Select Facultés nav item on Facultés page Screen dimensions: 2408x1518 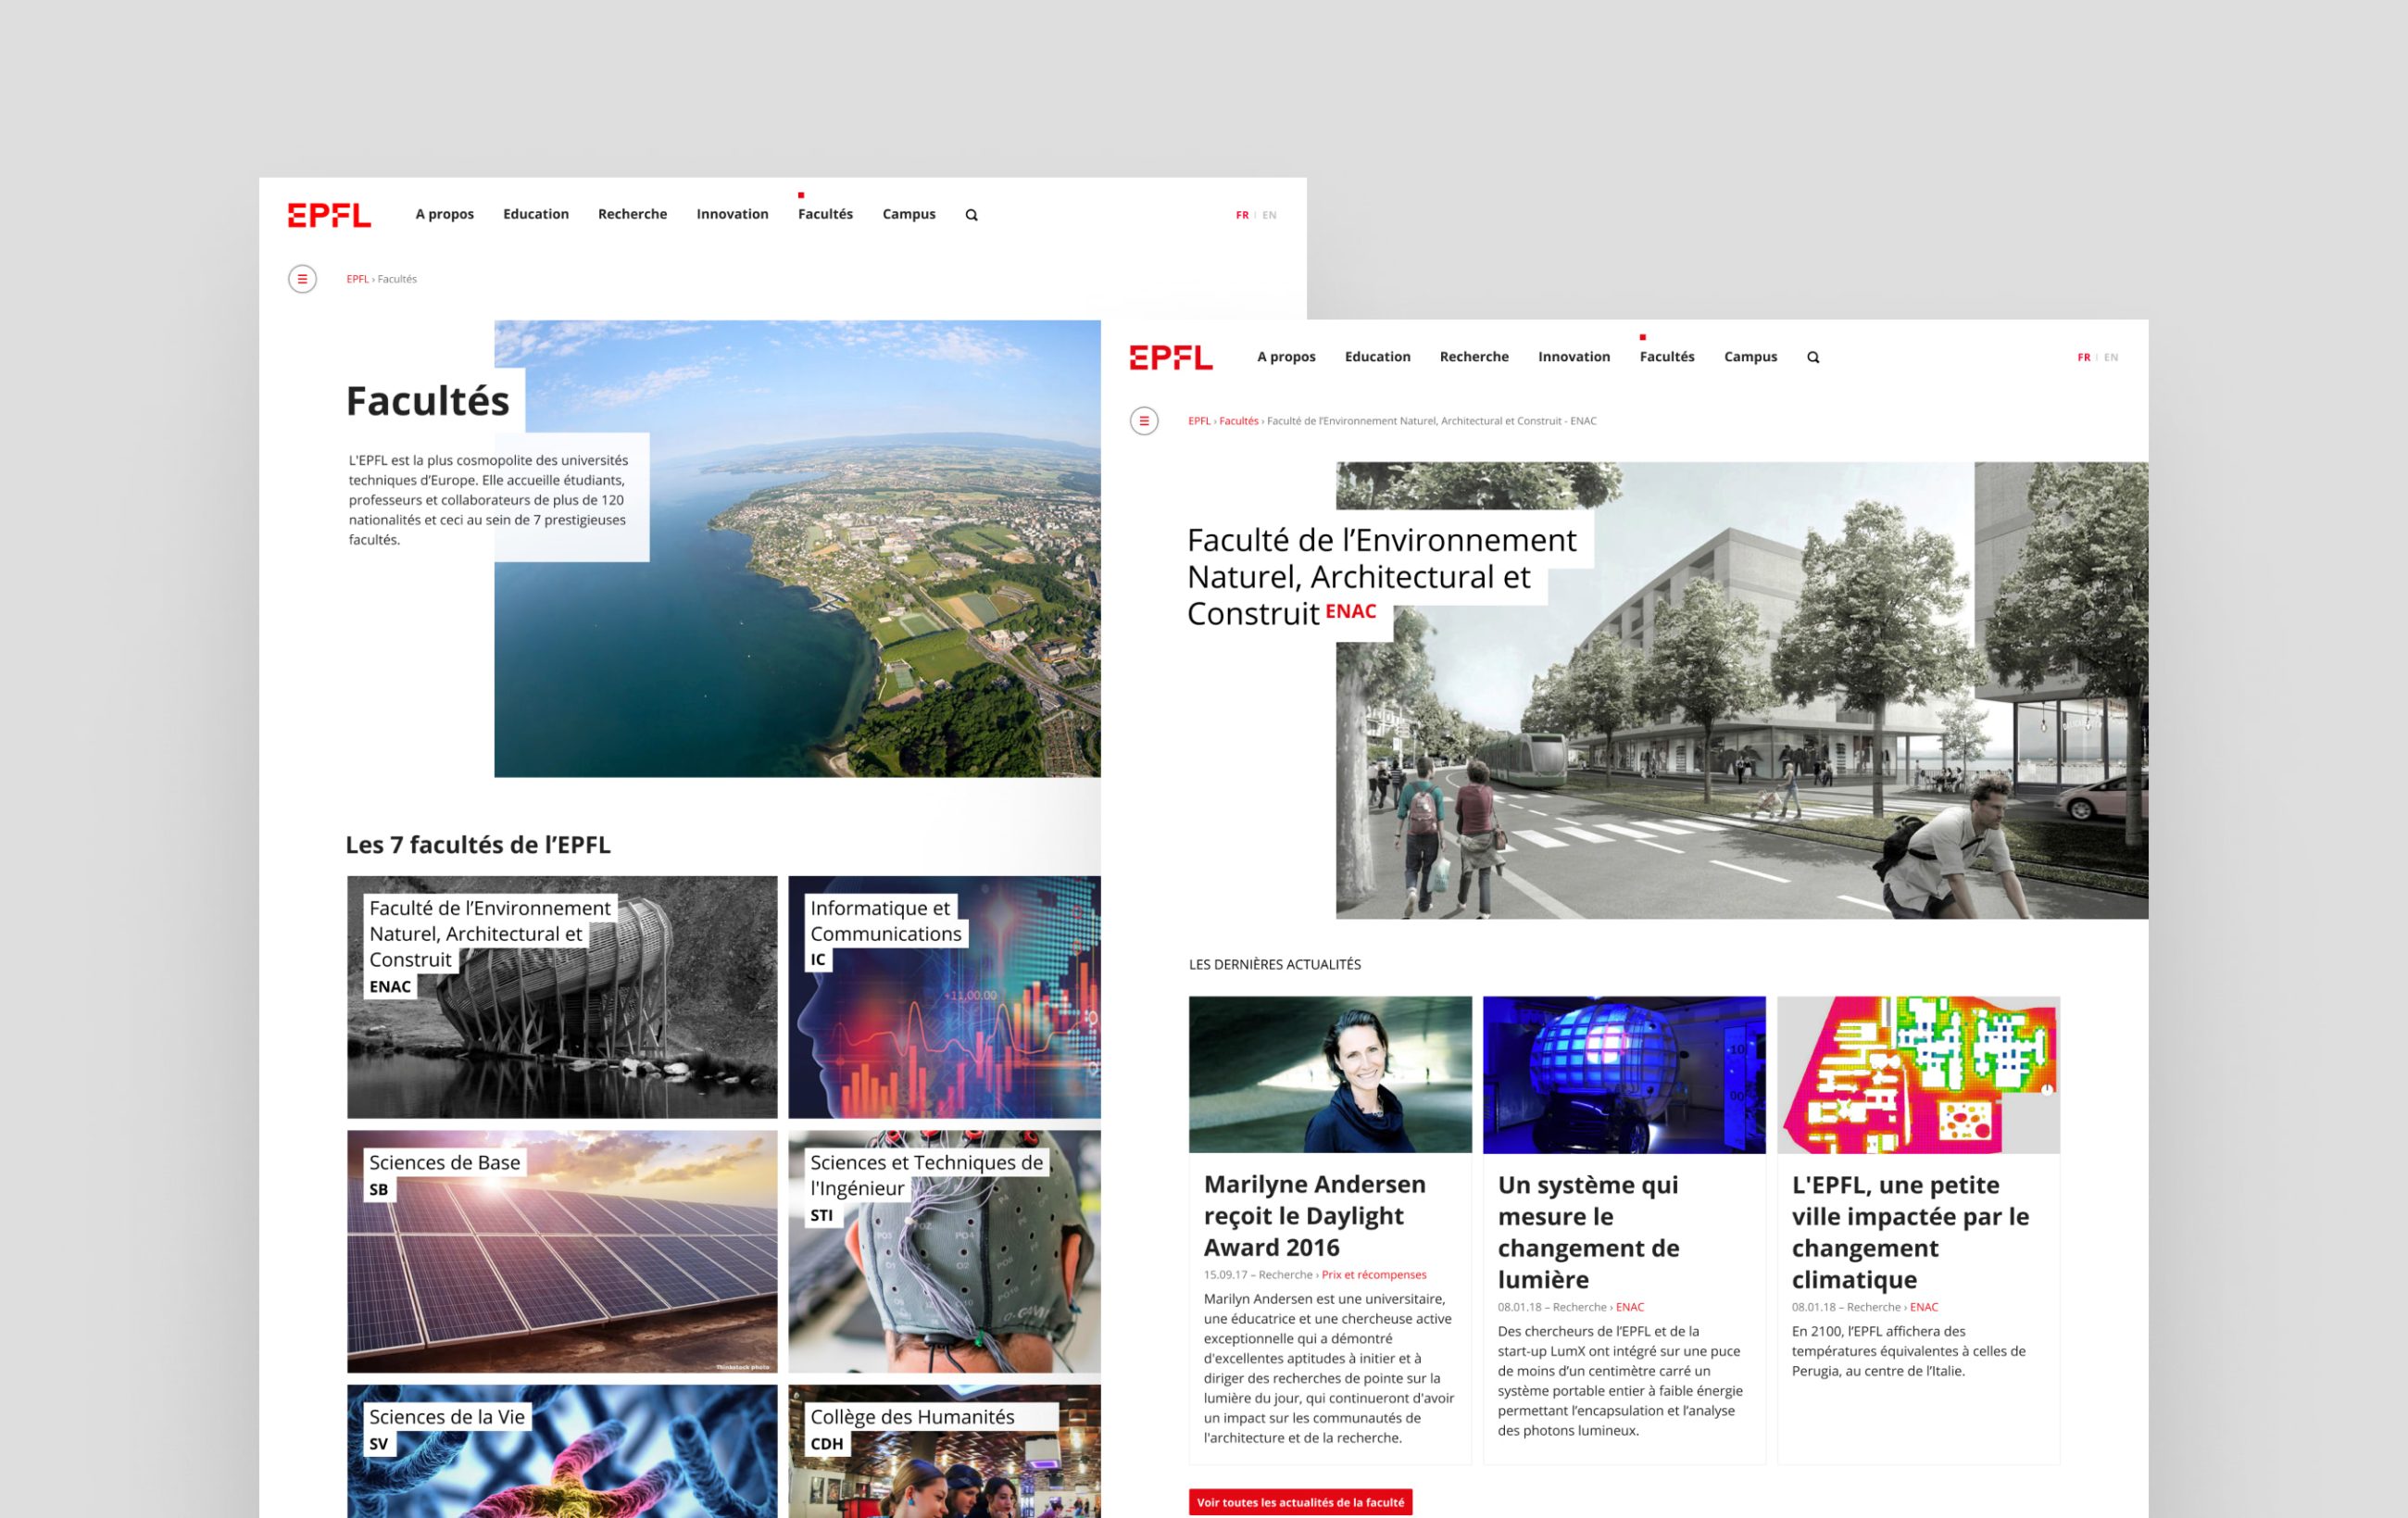(x=825, y=214)
